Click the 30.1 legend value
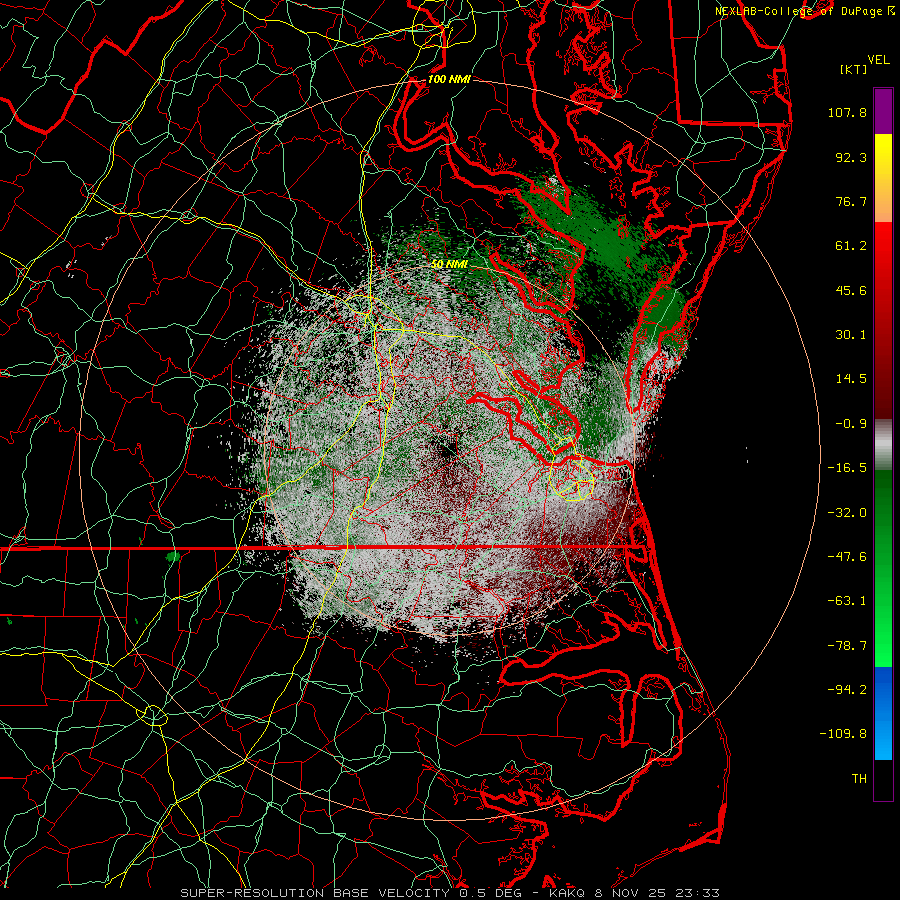Image resolution: width=900 pixels, height=900 pixels. pyautogui.click(x=851, y=335)
